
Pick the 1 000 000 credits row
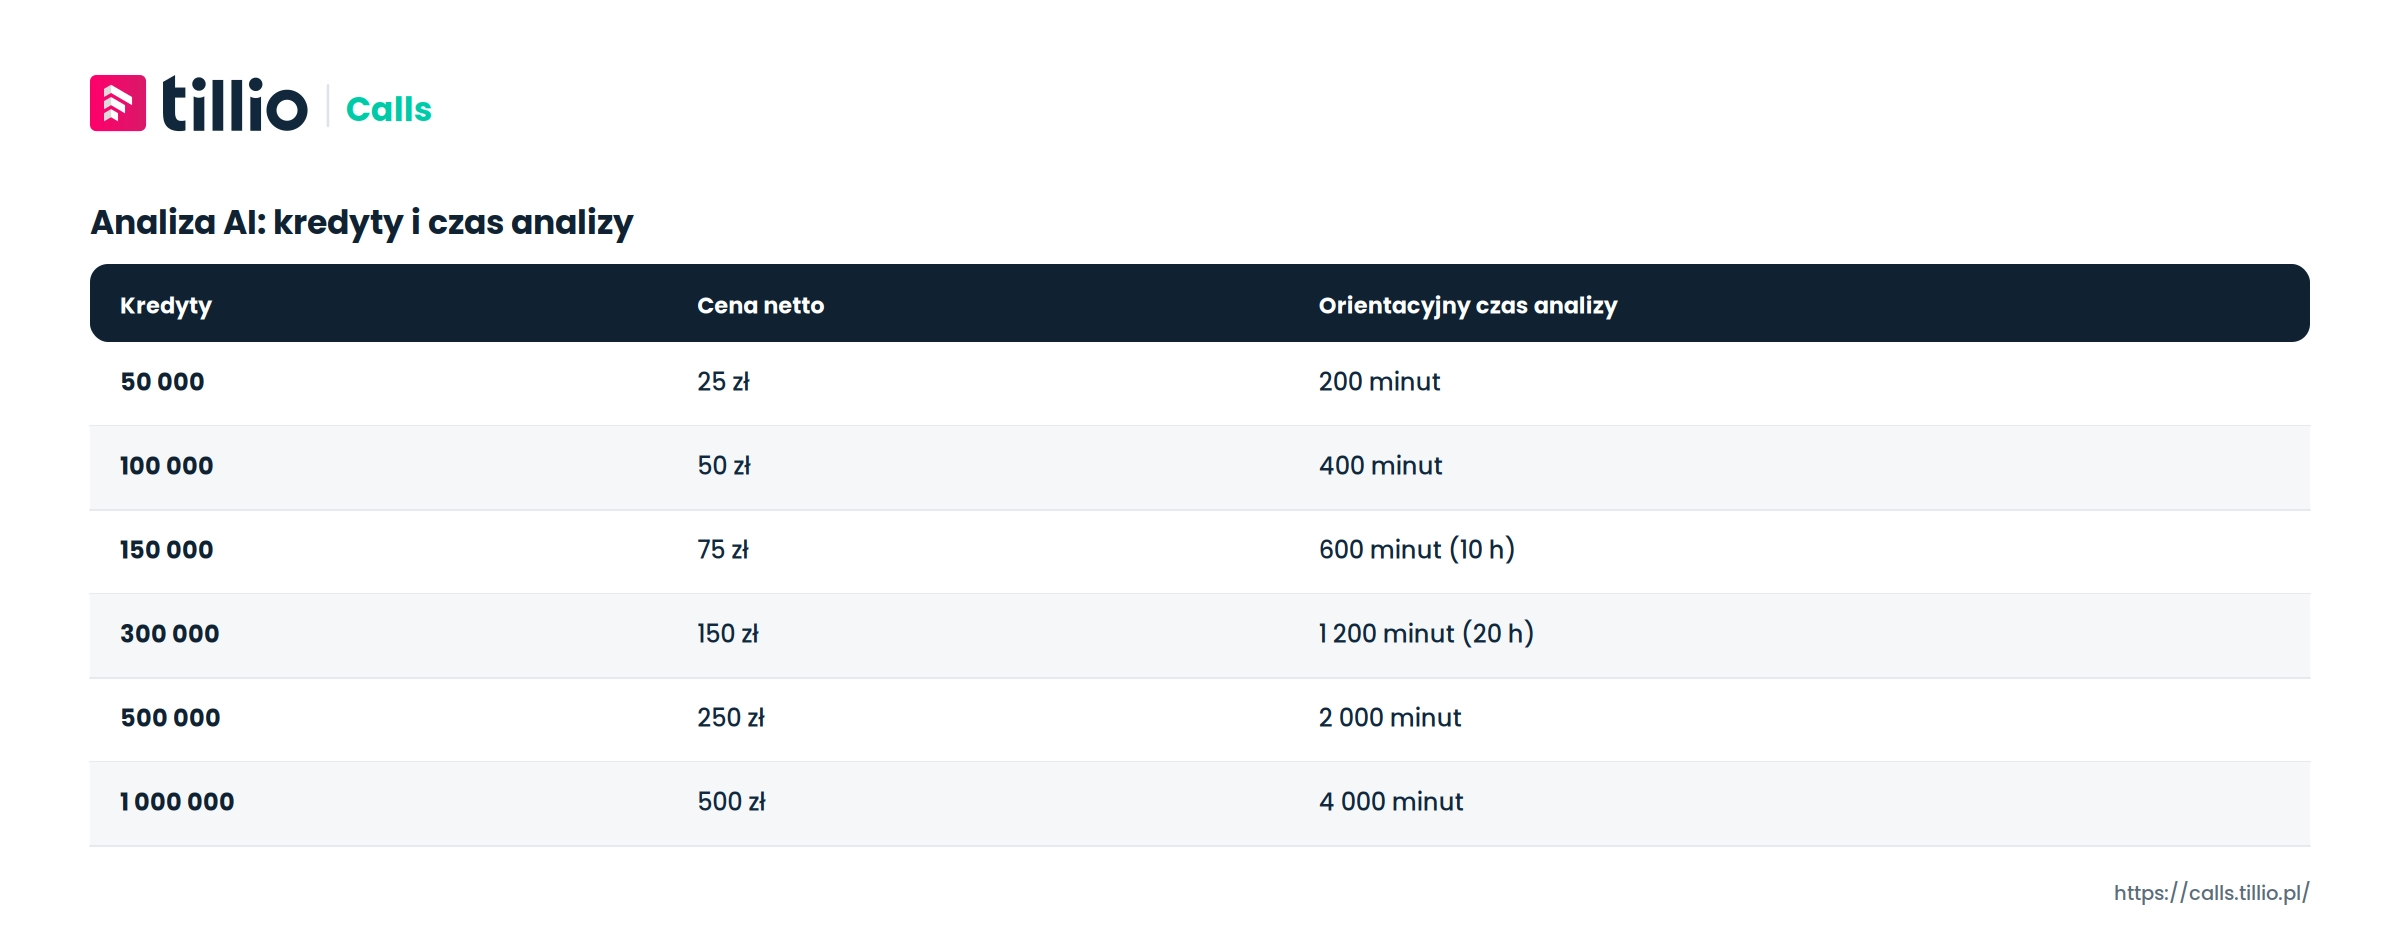coord(1200,804)
